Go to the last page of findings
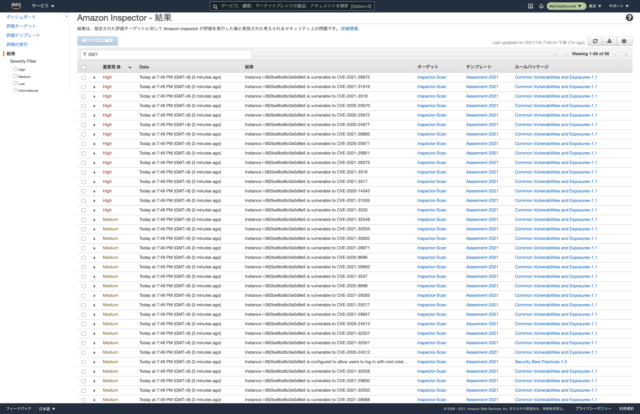 pos(626,54)
